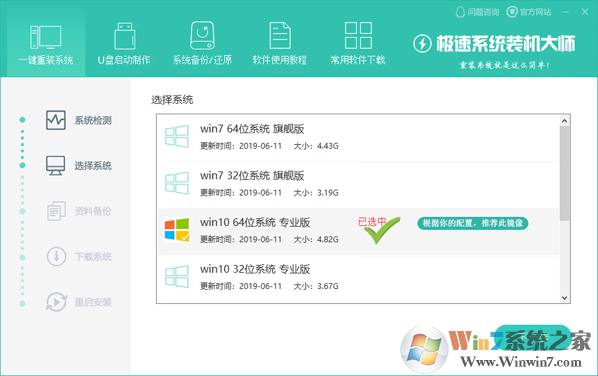The image size is (598, 376).
Task: Click the 问题咨询 link
Action: pyautogui.click(x=477, y=12)
